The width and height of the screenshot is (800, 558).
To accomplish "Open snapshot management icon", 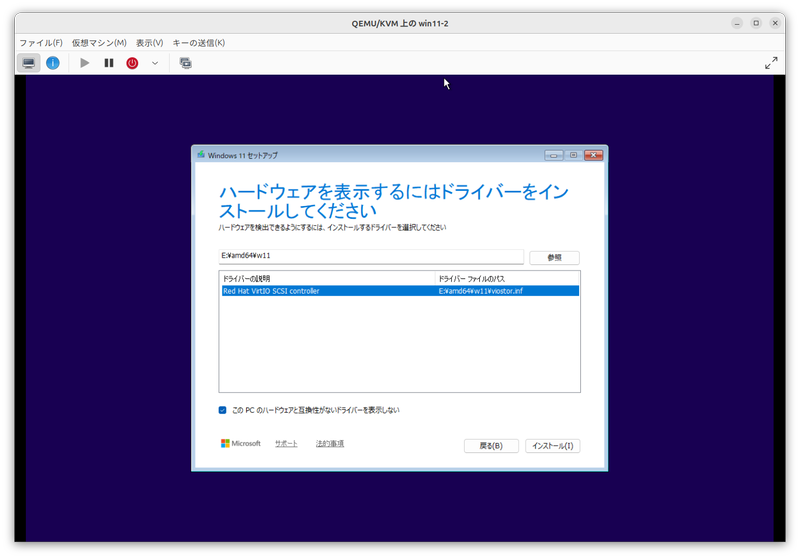I will point(186,63).
